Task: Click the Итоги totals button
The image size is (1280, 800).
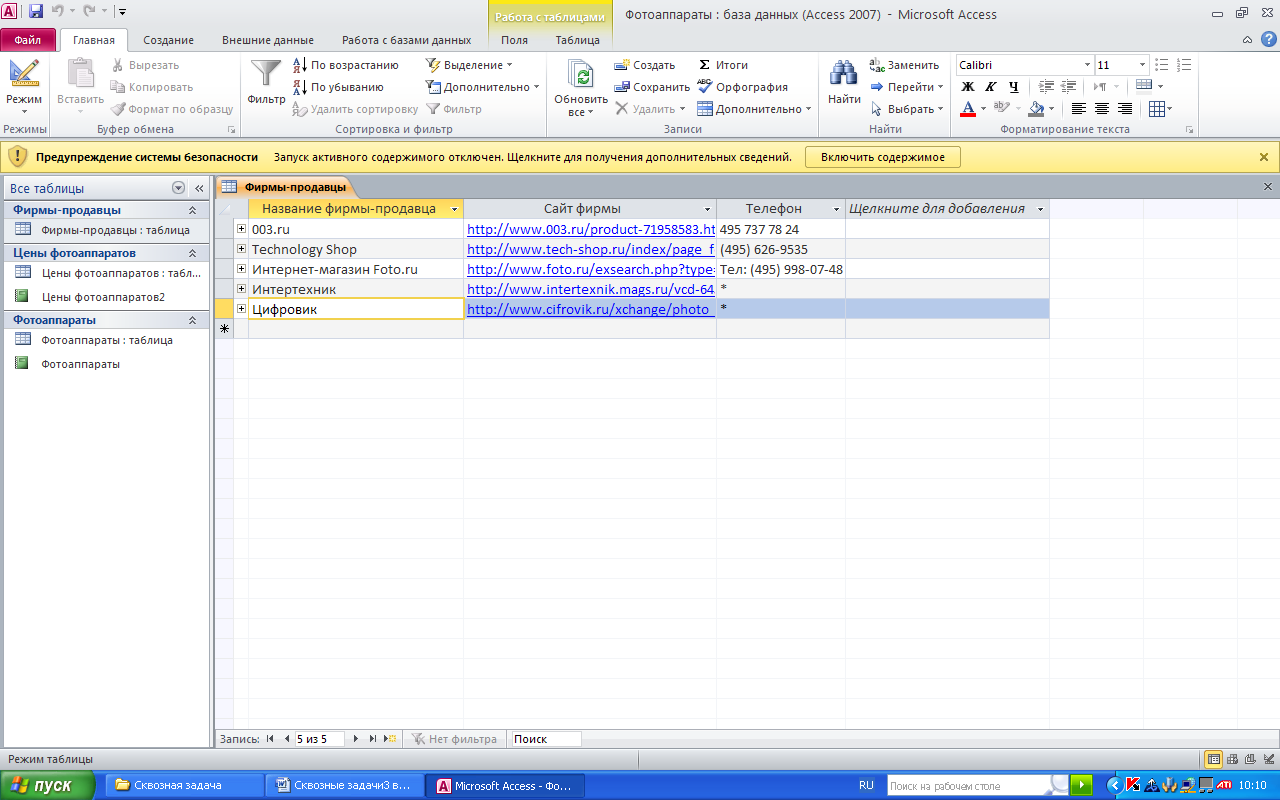Action: tap(723, 65)
